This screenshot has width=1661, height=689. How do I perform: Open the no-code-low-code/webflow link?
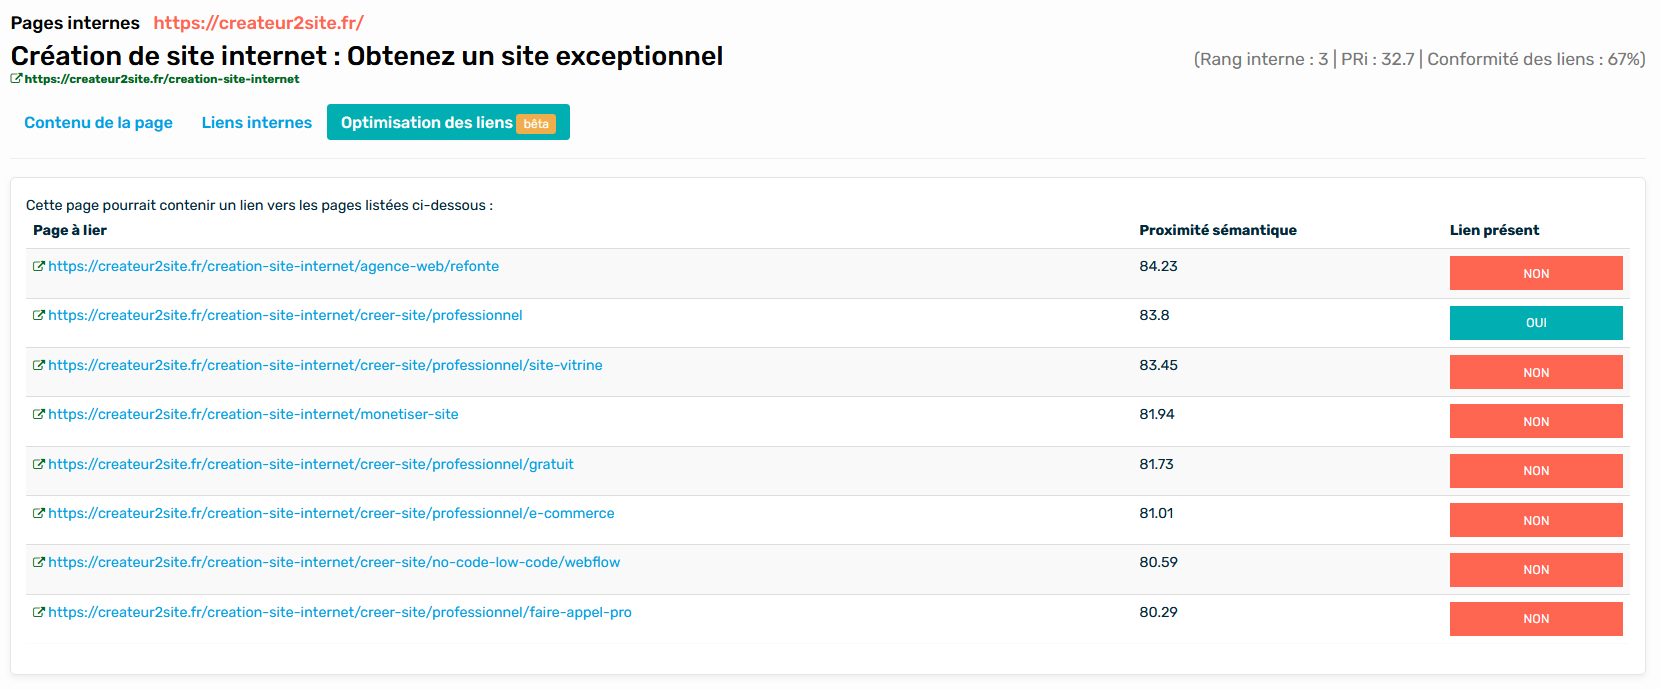(334, 563)
